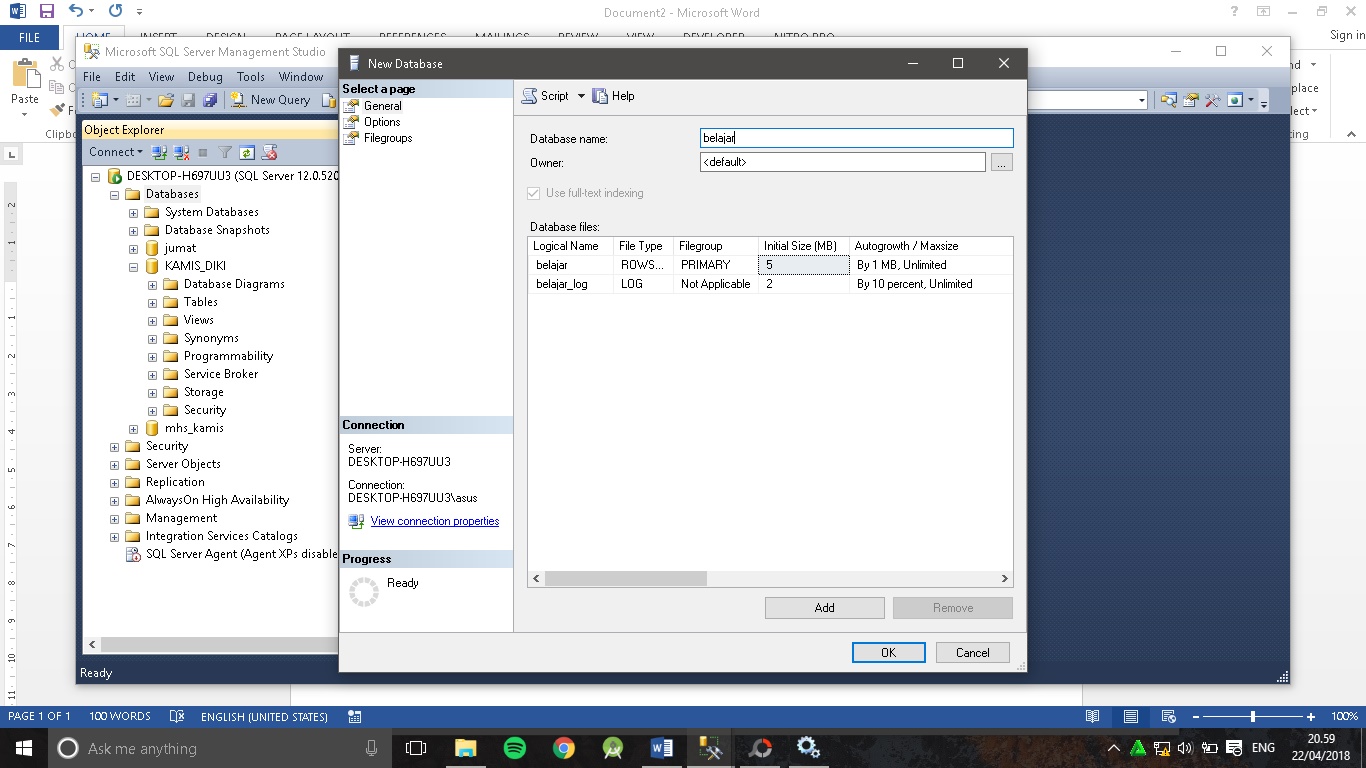Click the Properties Window icon in SSMS toolbar

point(1190,100)
